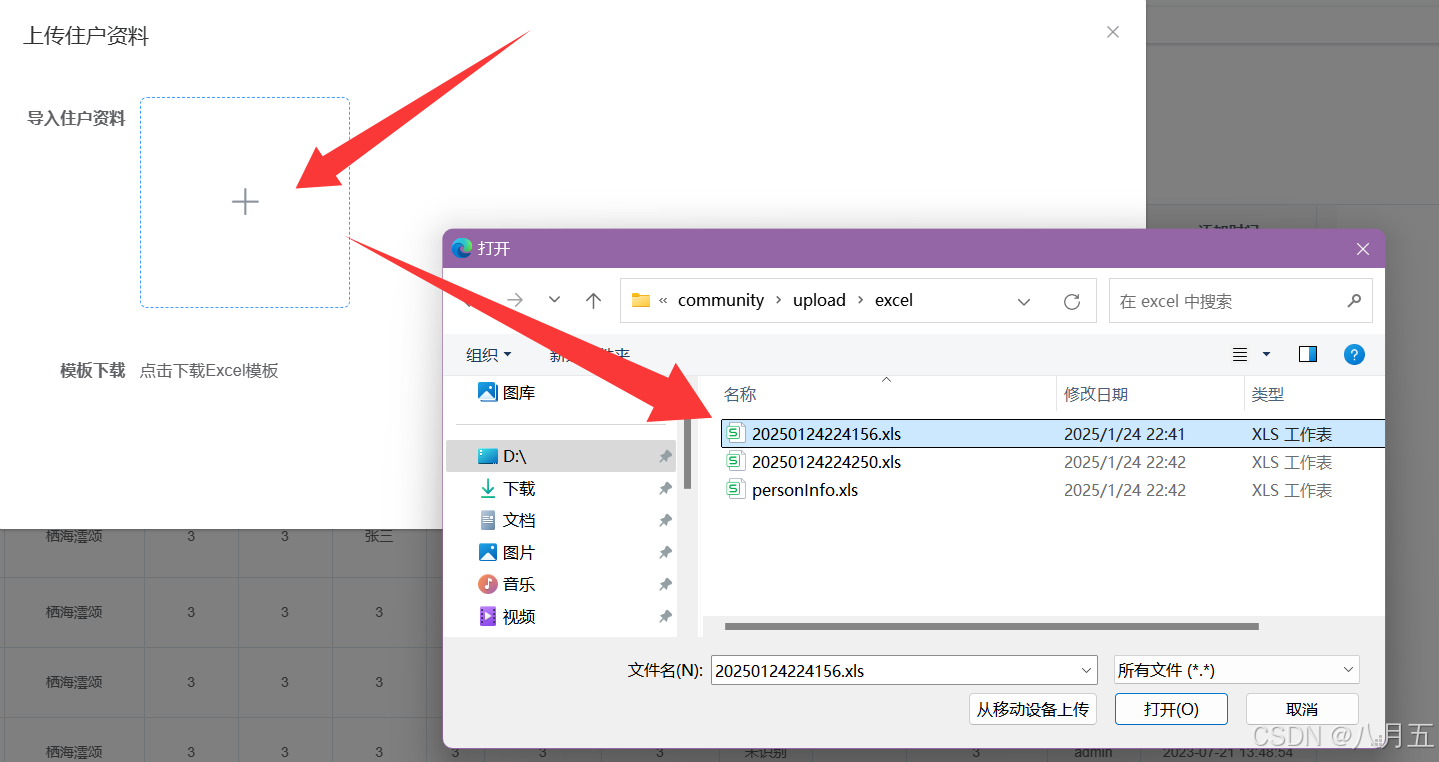Select the excel breadcrumb segment

point(894,300)
